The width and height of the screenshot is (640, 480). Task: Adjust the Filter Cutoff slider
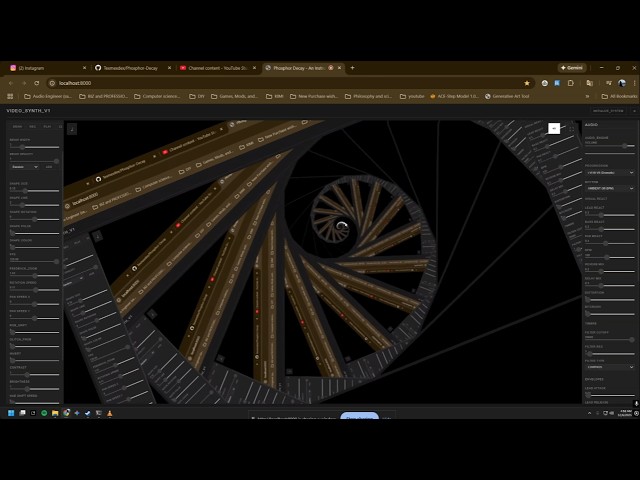point(610,340)
